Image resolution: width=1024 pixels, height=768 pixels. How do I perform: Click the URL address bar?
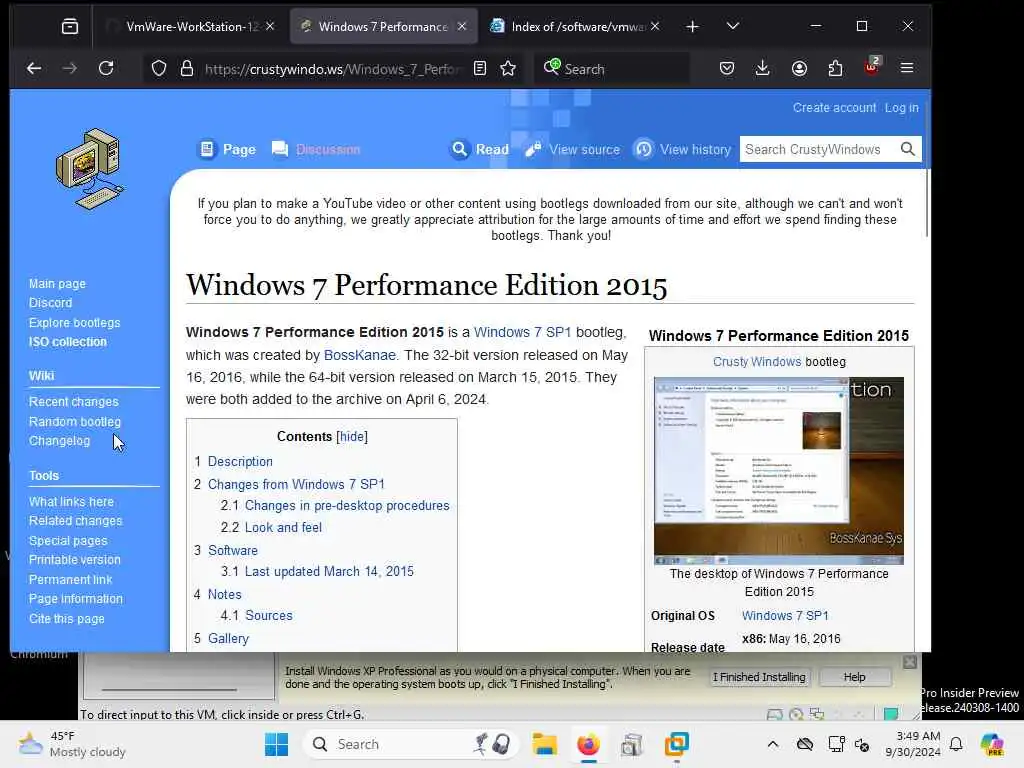click(x=332, y=69)
